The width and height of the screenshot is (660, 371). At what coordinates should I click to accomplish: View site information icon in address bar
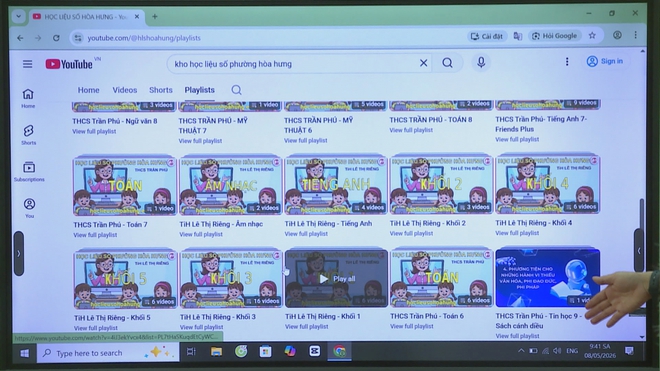click(78, 38)
